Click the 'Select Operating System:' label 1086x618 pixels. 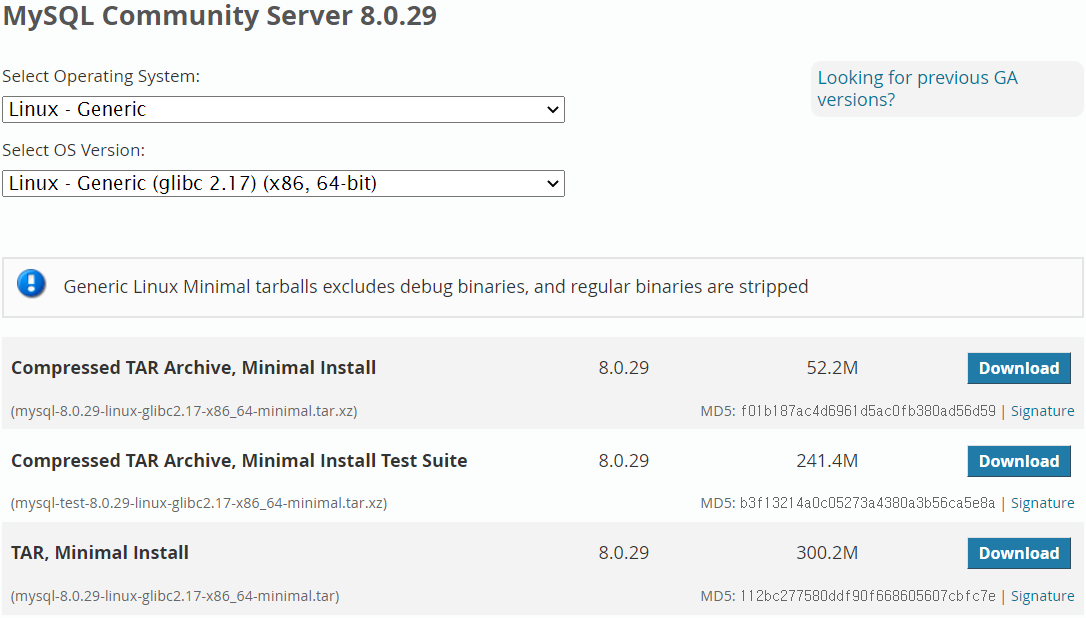point(101,76)
